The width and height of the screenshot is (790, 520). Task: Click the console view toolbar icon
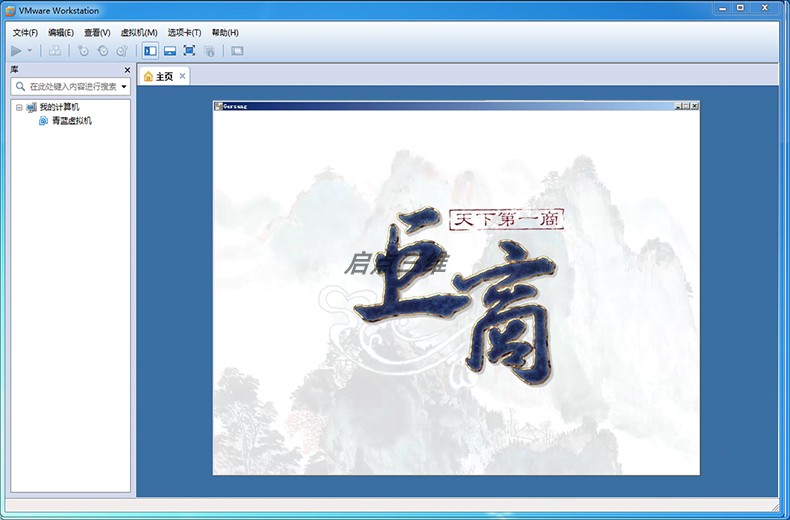click(x=237, y=51)
